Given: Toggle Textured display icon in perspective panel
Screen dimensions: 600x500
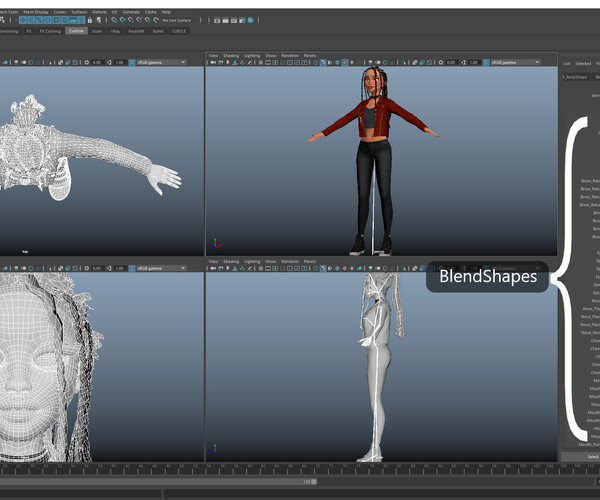Looking at the screenshot, I should click(x=344, y=62).
